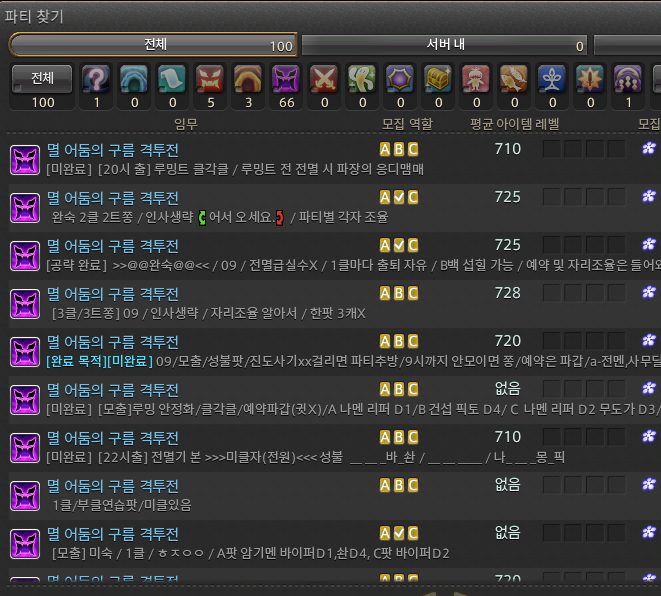This screenshot has width=661, height=596.
Task: Click item level 710 on the 20시 출 row
Action: click(x=508, y=149)
